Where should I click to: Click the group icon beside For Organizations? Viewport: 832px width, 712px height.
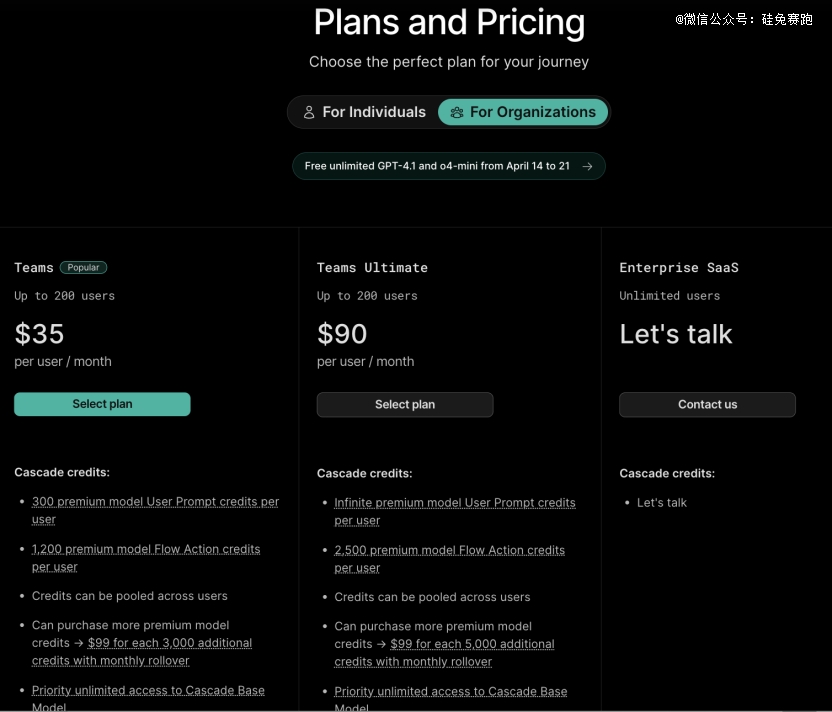[457, 112]
